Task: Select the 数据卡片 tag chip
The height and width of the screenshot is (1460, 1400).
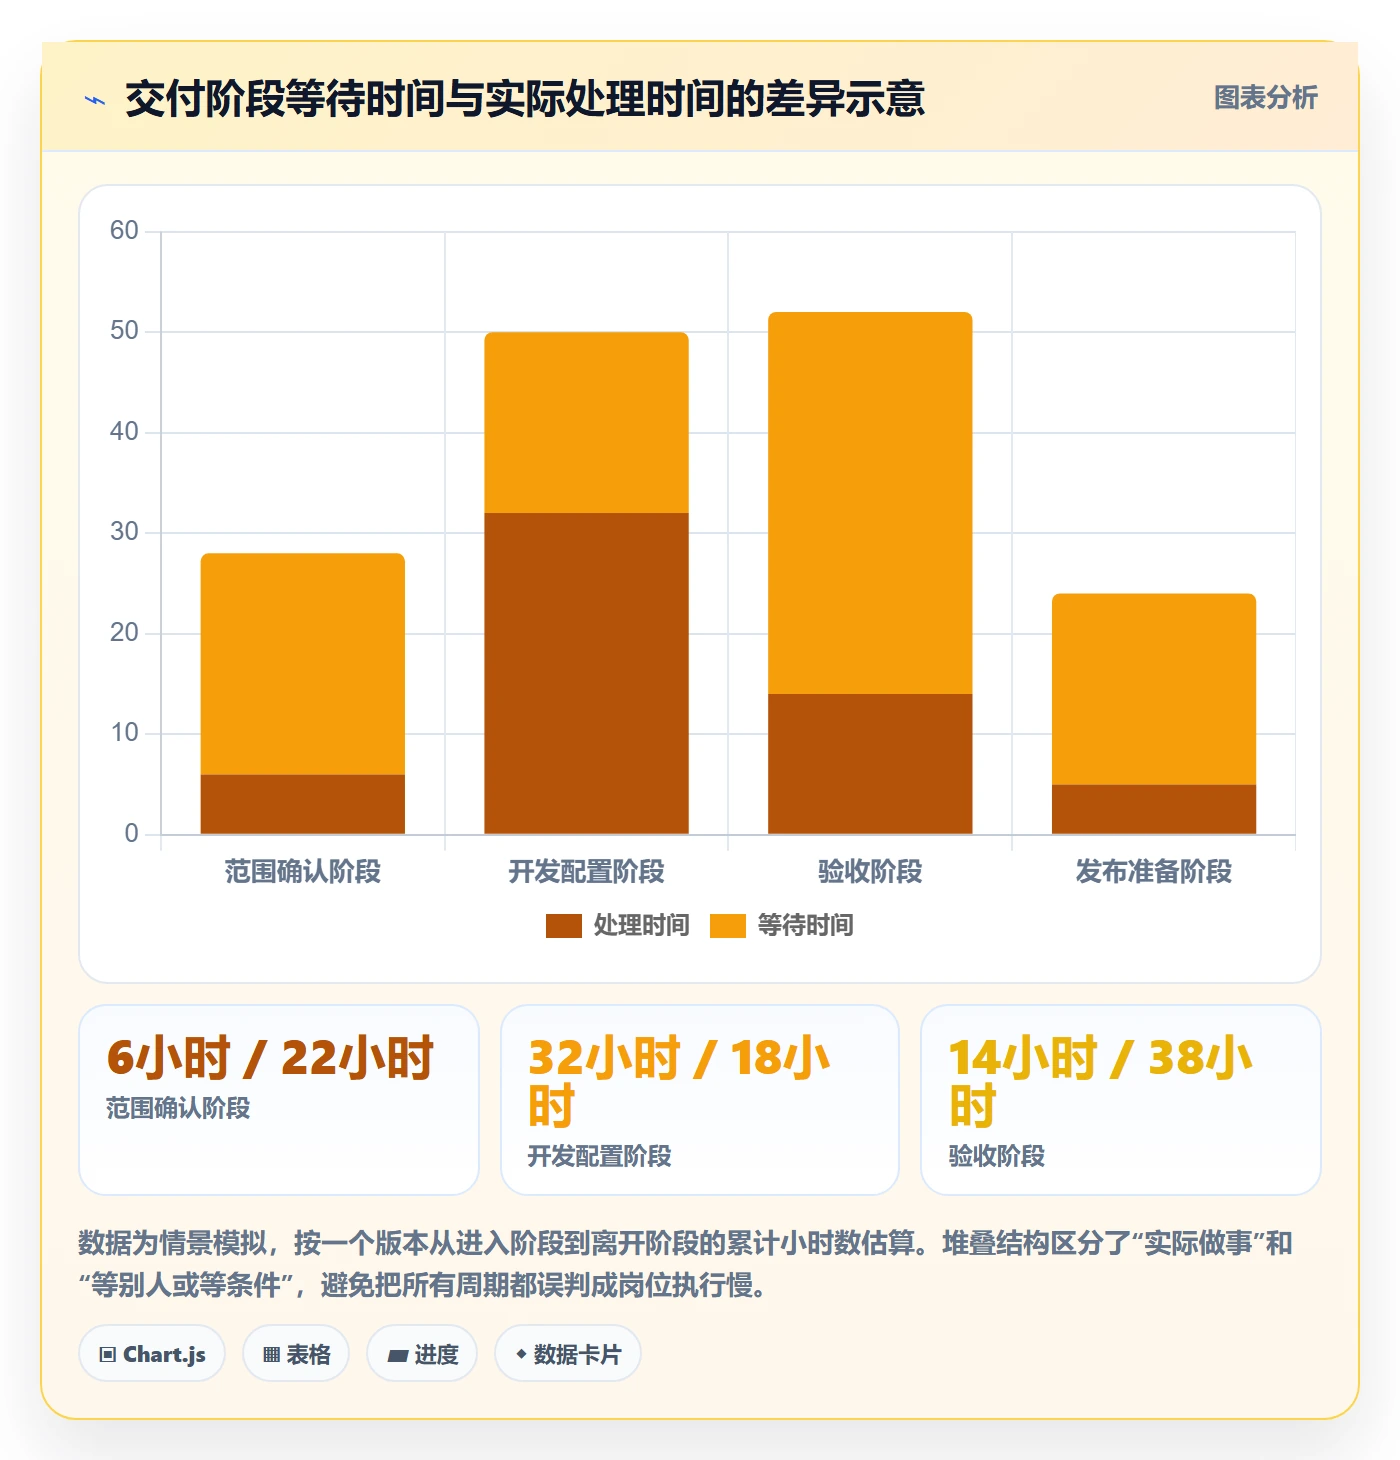Action: [568, 1354]
